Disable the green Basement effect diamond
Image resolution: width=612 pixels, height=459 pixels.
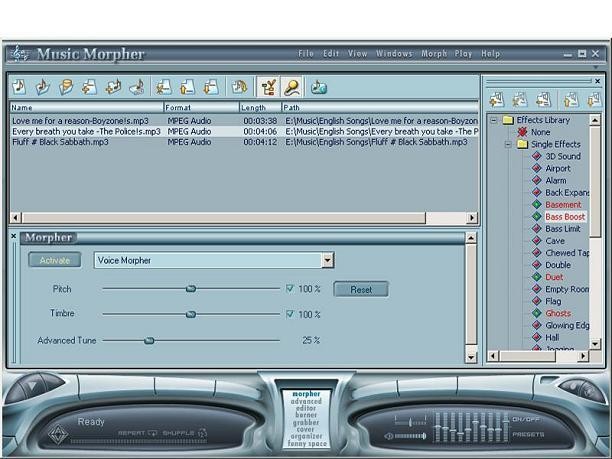point(537,205)
